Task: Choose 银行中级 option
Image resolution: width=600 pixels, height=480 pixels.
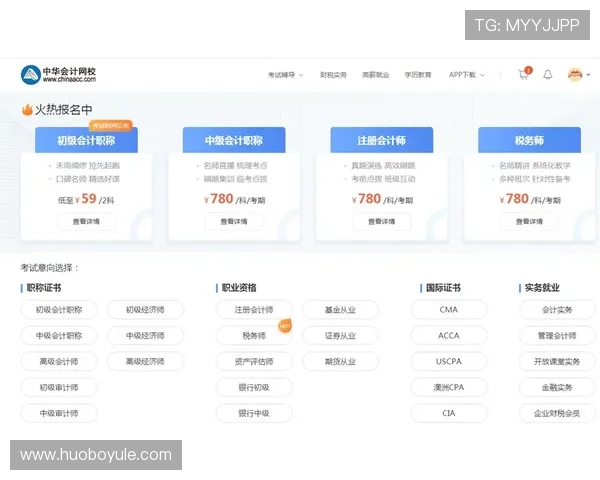Action: [254, 413]
